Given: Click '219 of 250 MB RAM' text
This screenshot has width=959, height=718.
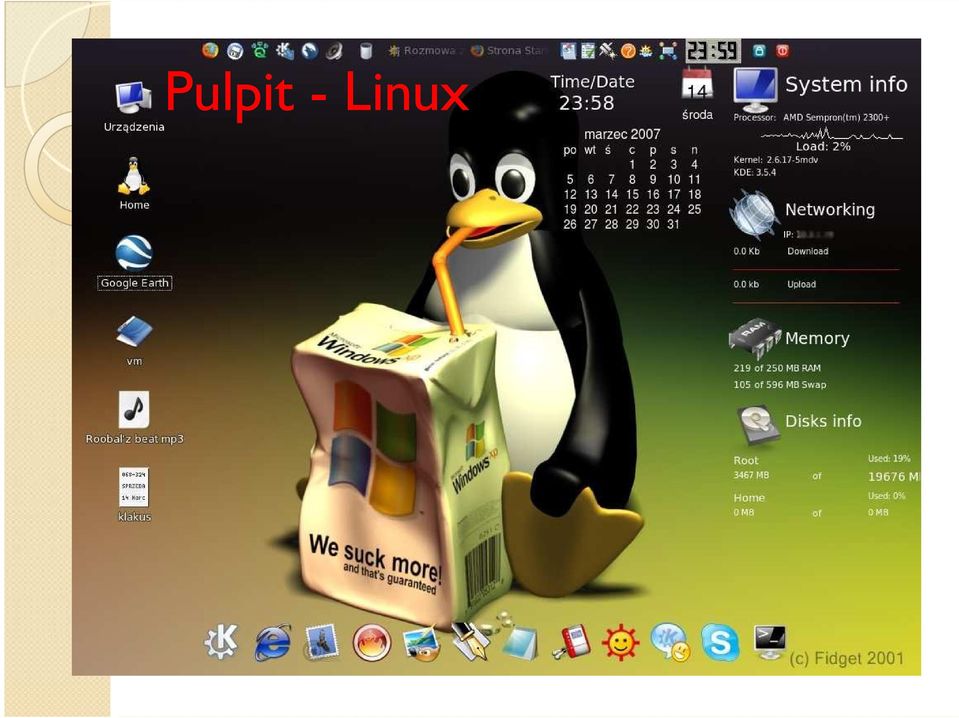Looking at the screenshot, I should 777,368.
